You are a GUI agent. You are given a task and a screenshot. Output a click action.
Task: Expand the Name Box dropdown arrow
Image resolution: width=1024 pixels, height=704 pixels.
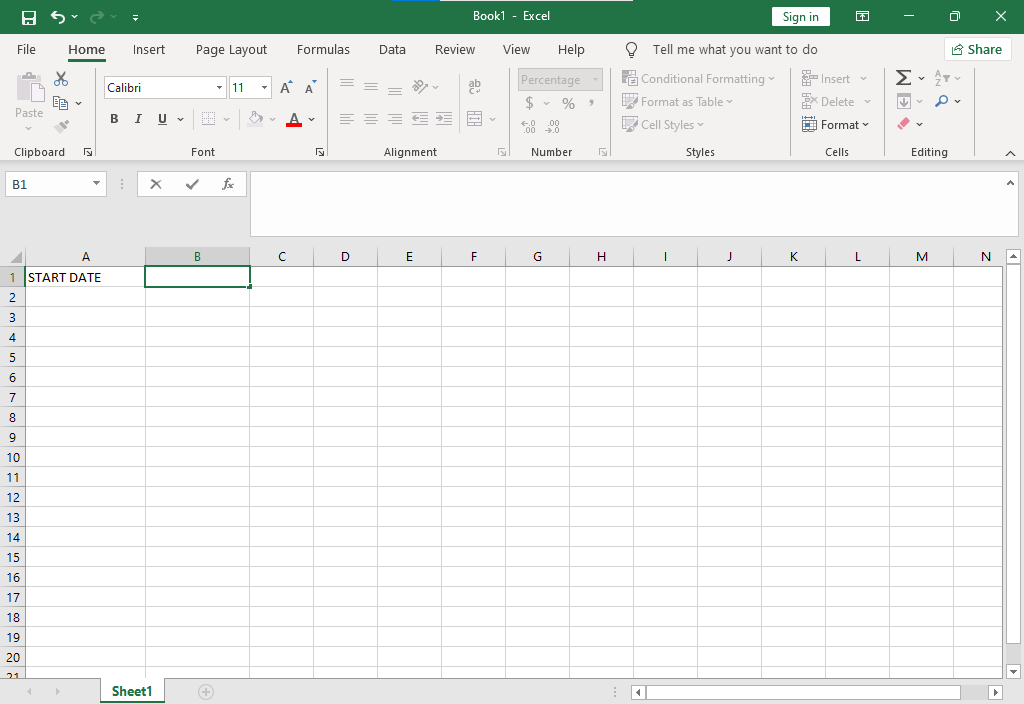pyautogui.click(x=96, y=184)
